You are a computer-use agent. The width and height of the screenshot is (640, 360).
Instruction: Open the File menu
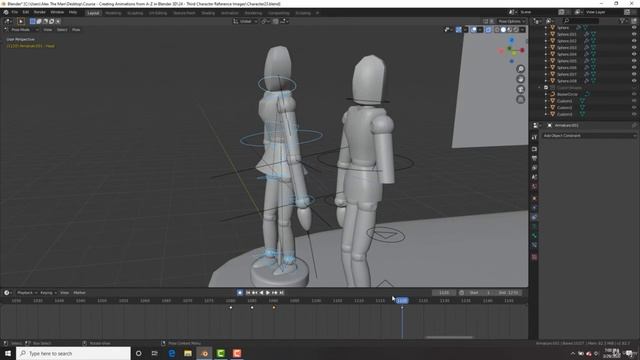(15, 12)
